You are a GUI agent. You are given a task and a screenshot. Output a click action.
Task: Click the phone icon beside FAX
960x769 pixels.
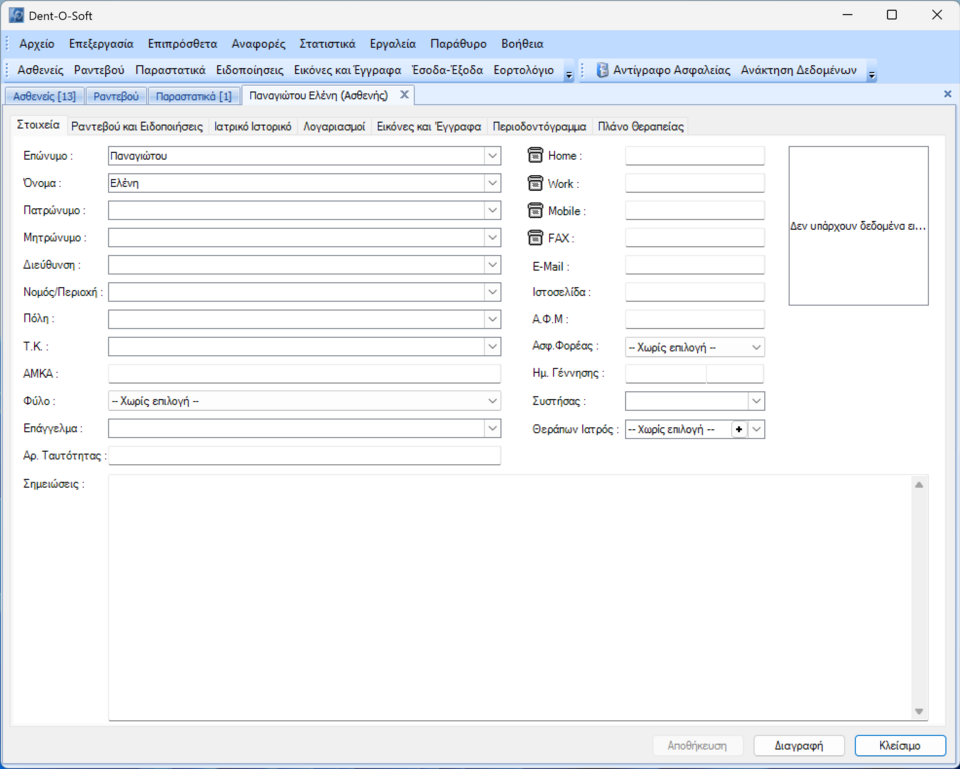535,238
